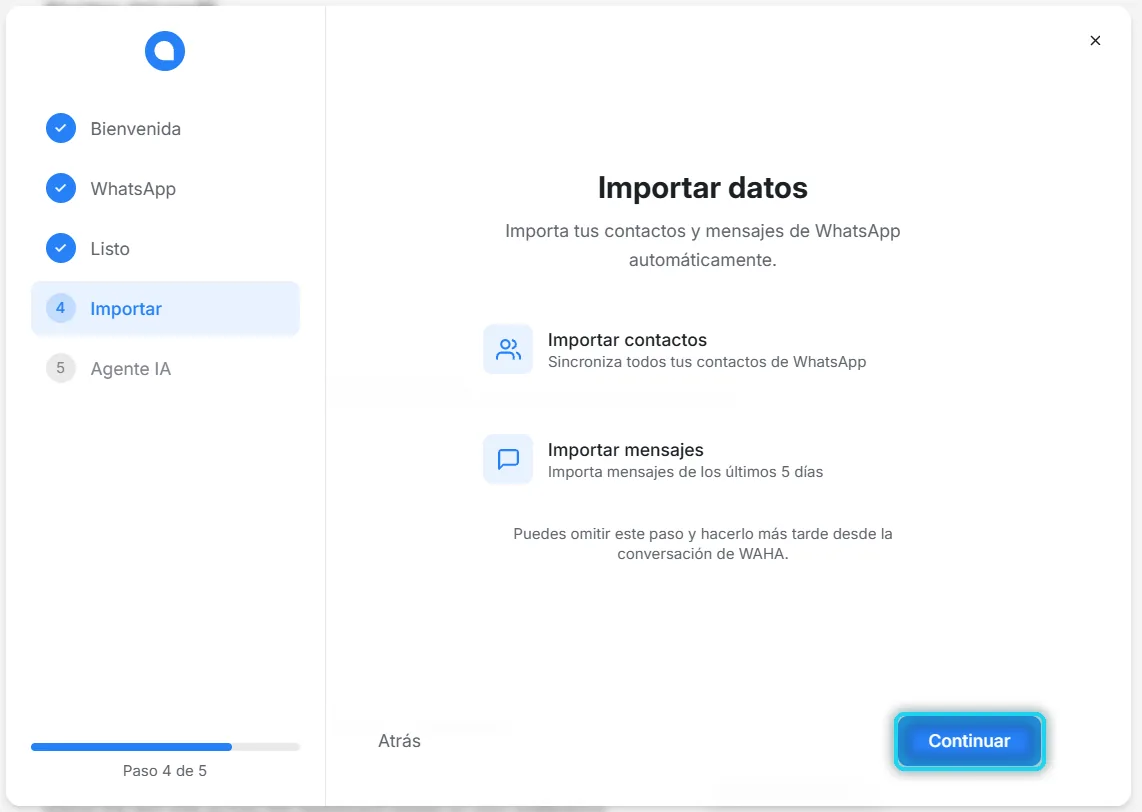Click the blue chat logo icon
The width and height of the screenshot is (1142, 812).
point(165,51)
